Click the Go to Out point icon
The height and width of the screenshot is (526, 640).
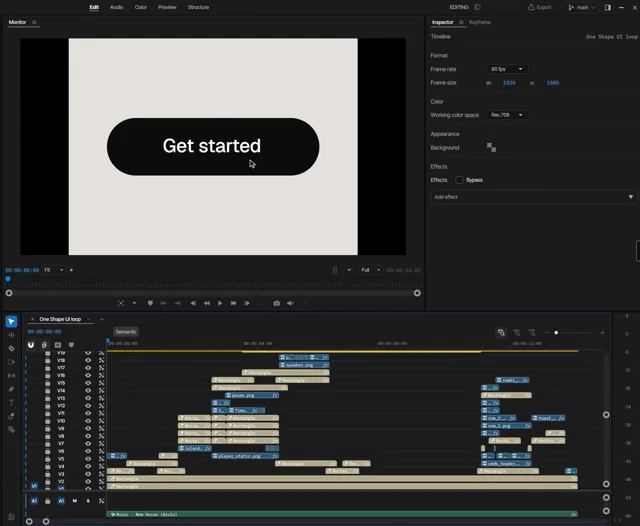pos(178,303)
